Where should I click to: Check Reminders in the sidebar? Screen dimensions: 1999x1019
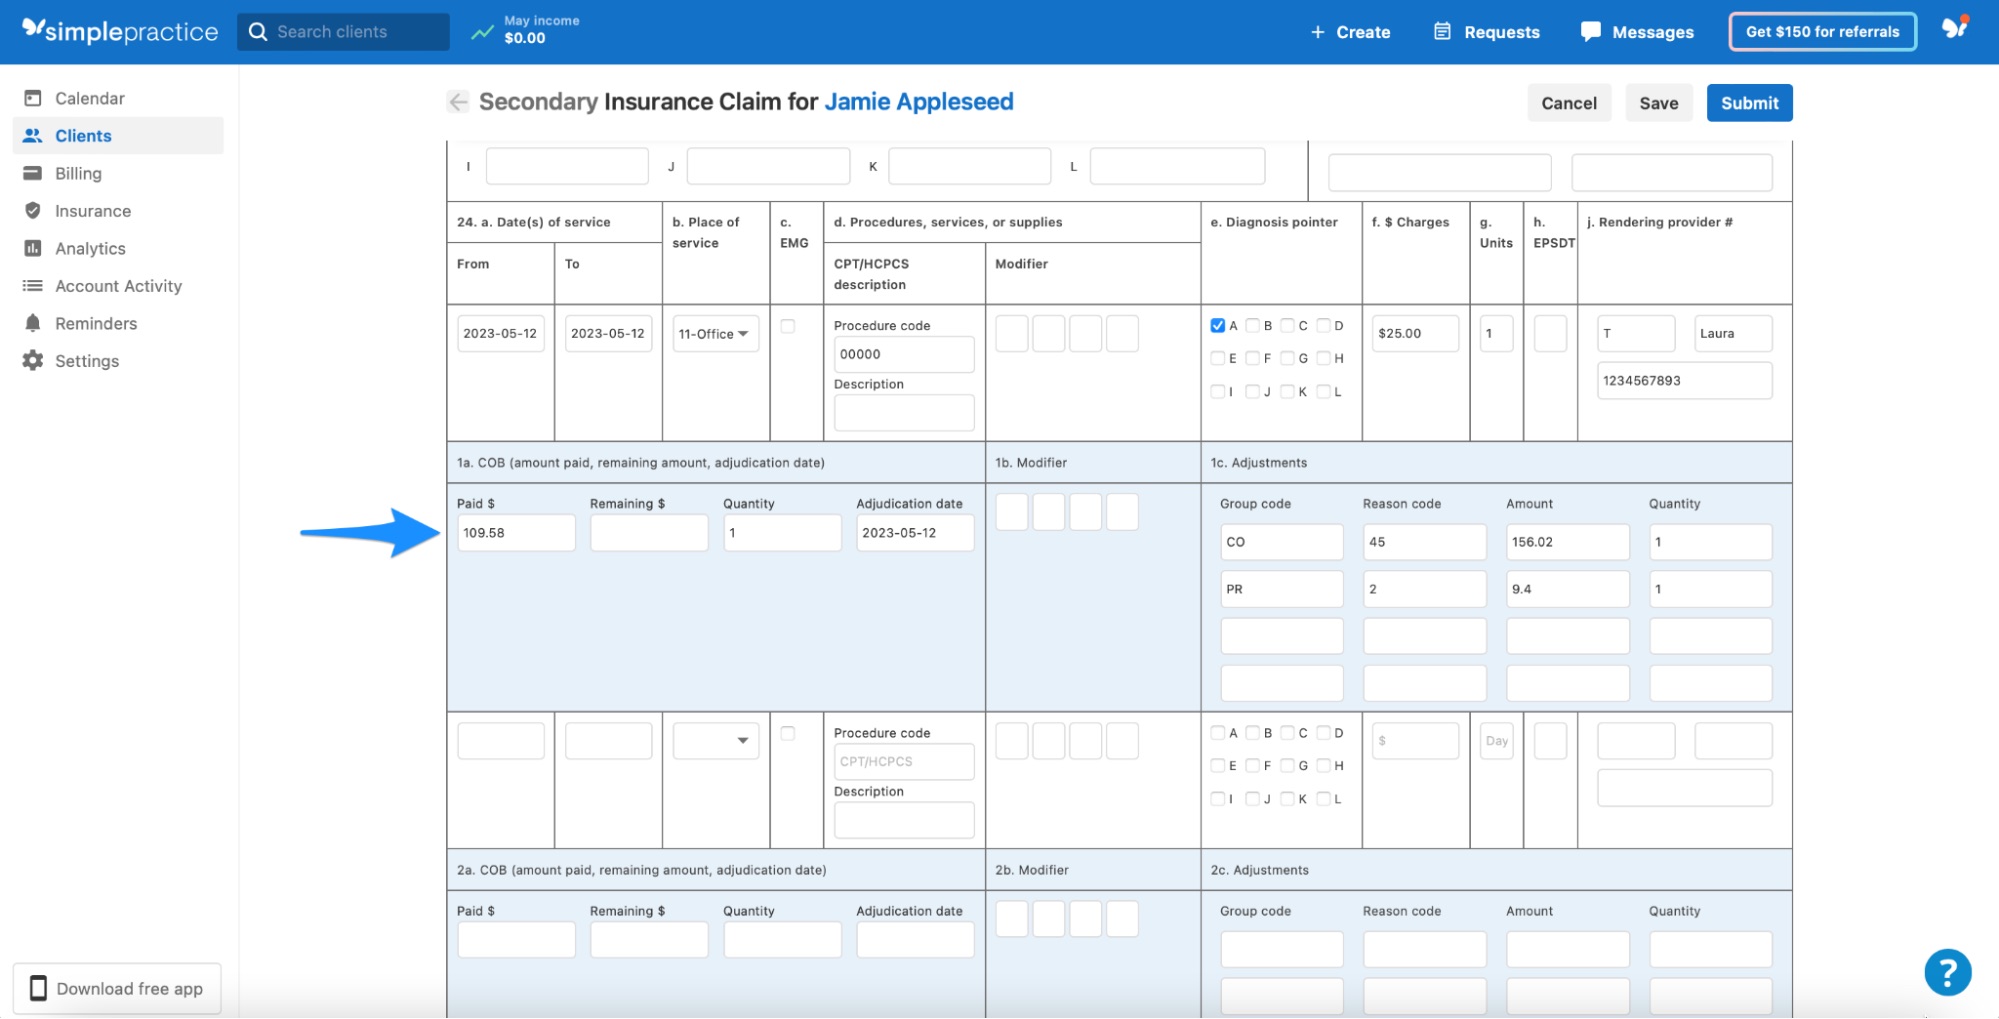(x=96, y=322)
